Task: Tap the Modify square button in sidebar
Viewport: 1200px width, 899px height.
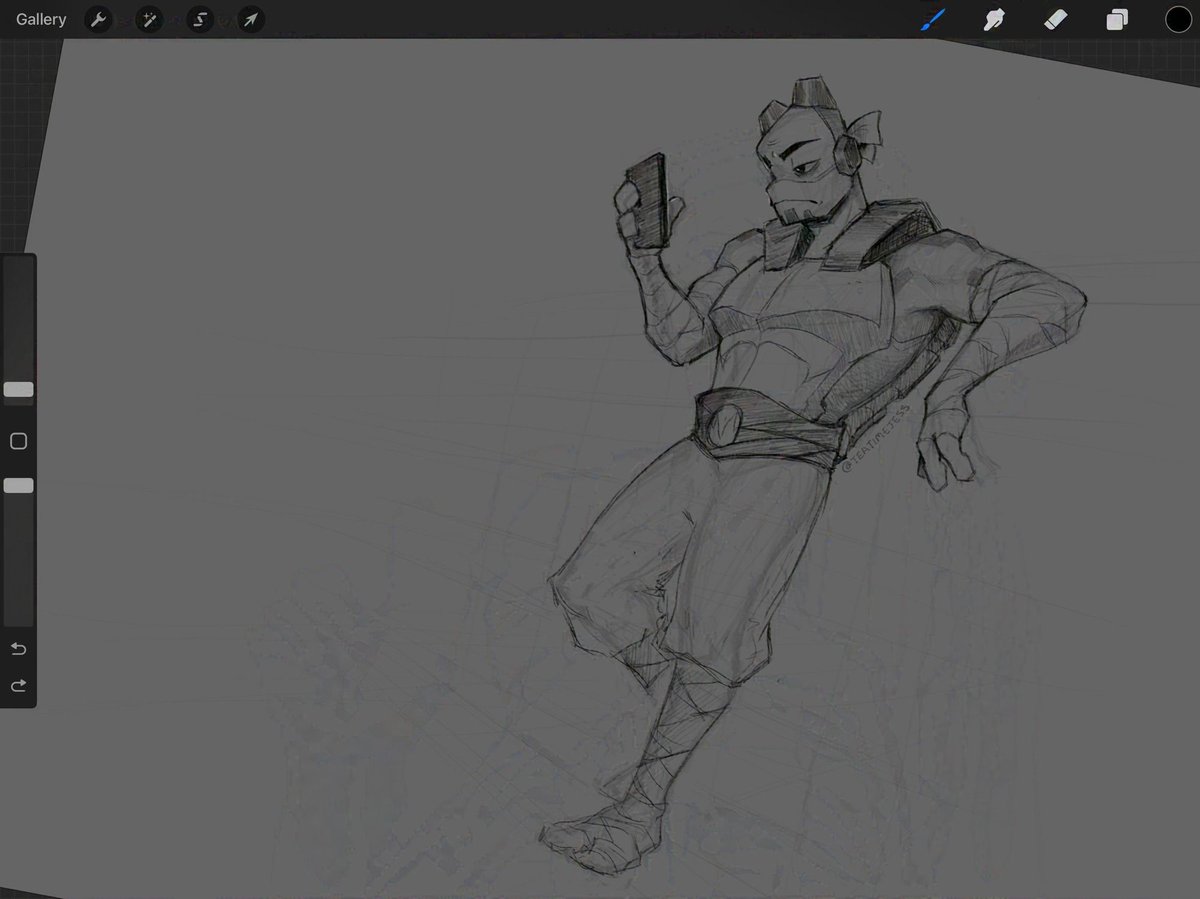Action: (x=18, y=441)
